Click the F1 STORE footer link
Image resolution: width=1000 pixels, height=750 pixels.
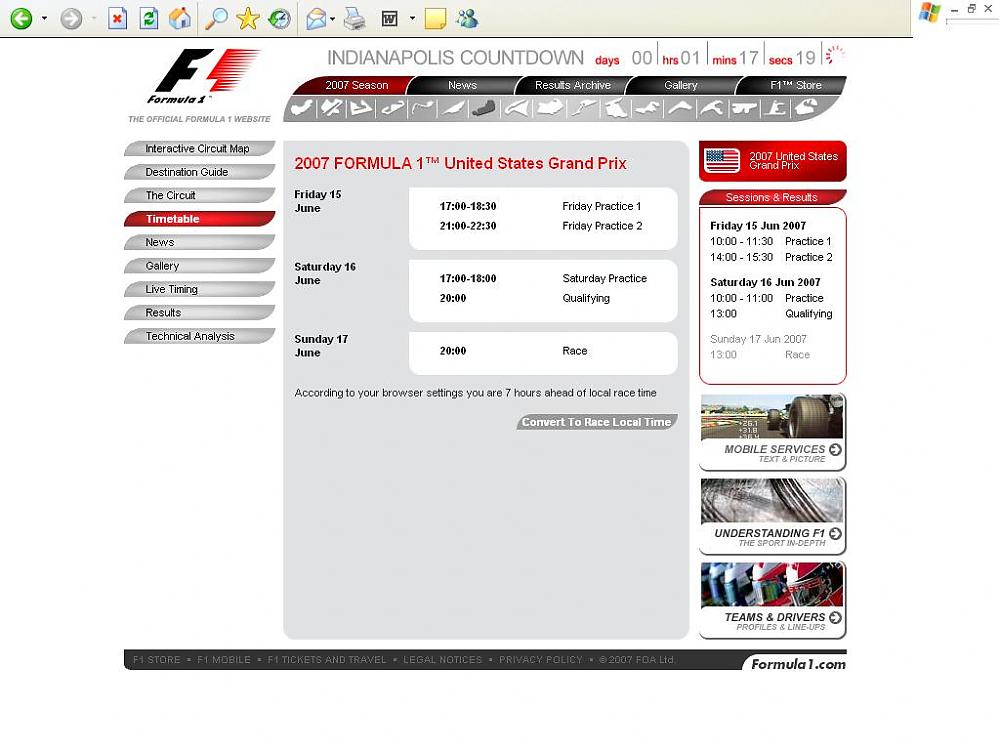coord(157,659)
